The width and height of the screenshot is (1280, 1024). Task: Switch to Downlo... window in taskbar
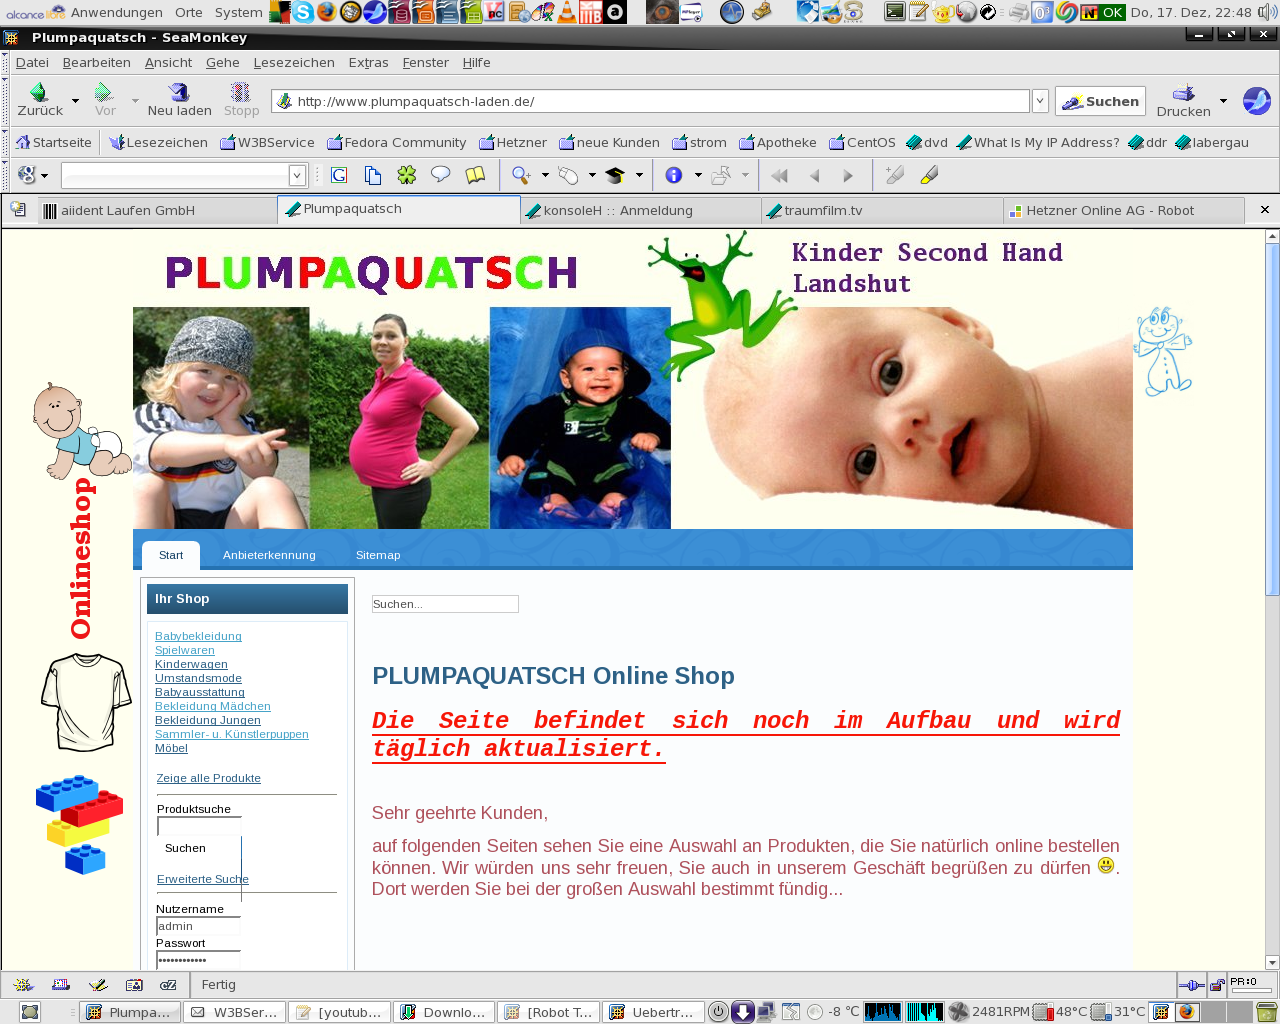pyautogui.click(x=444, y=1012)
